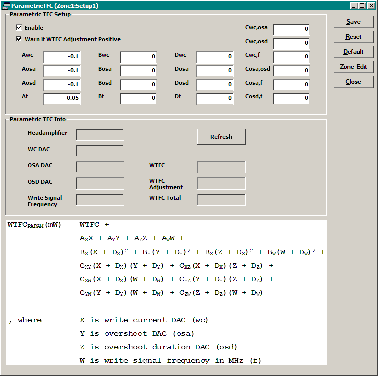Click the Dwc input field
Screen dimensions: 378x376
215,57
